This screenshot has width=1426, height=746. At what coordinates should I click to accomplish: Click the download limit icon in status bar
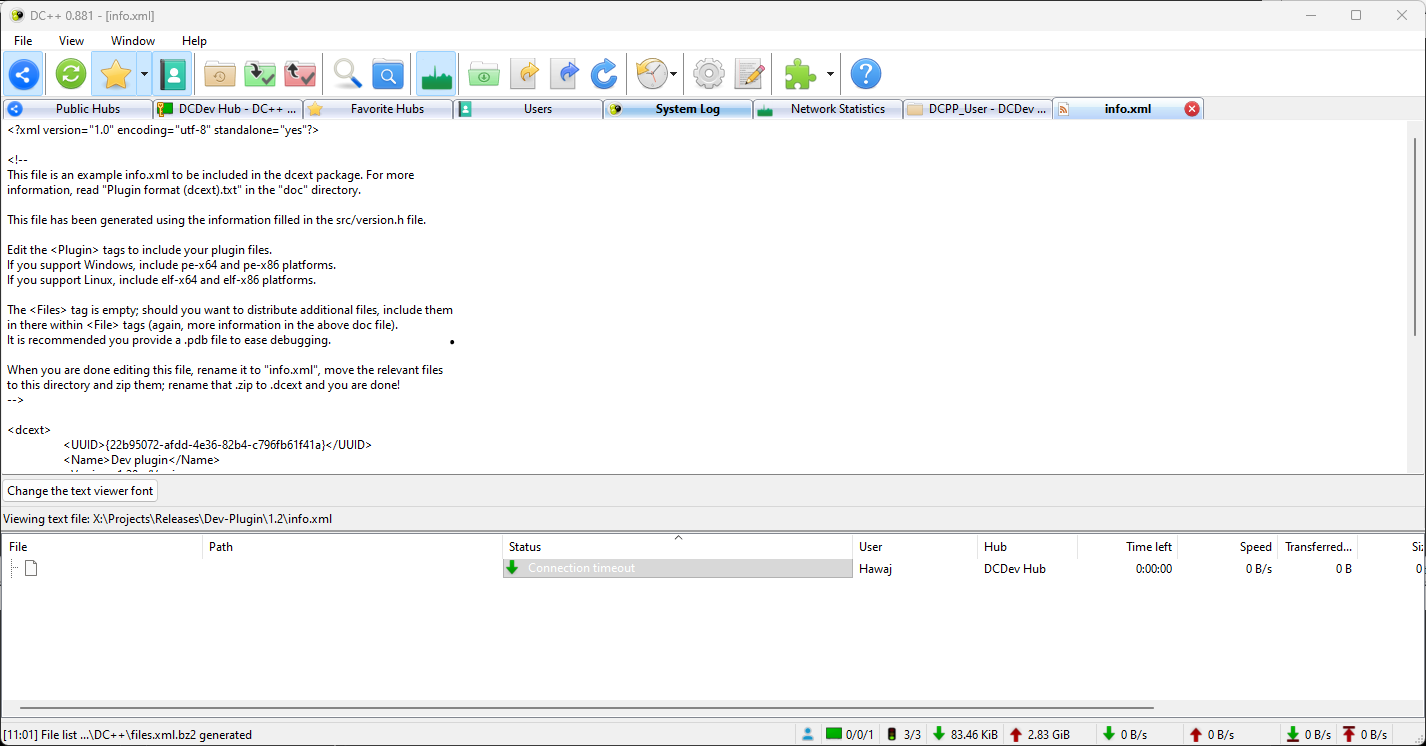1292,734
